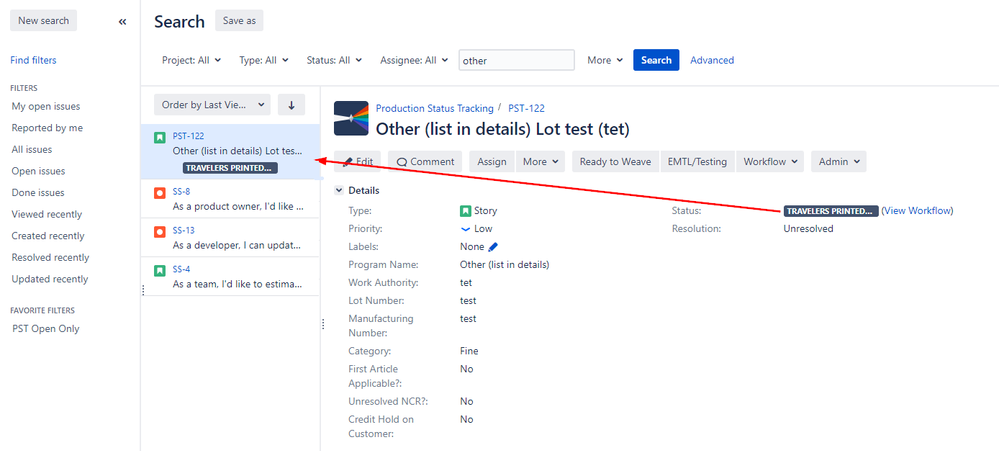999x451 pixels.
Task: Click the red issue type icon for SS-8
Action: click(x=160, y=192)
